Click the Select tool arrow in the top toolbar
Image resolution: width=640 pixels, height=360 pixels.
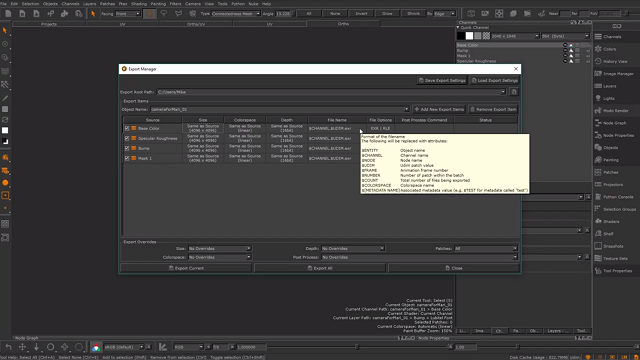[93, 13]
